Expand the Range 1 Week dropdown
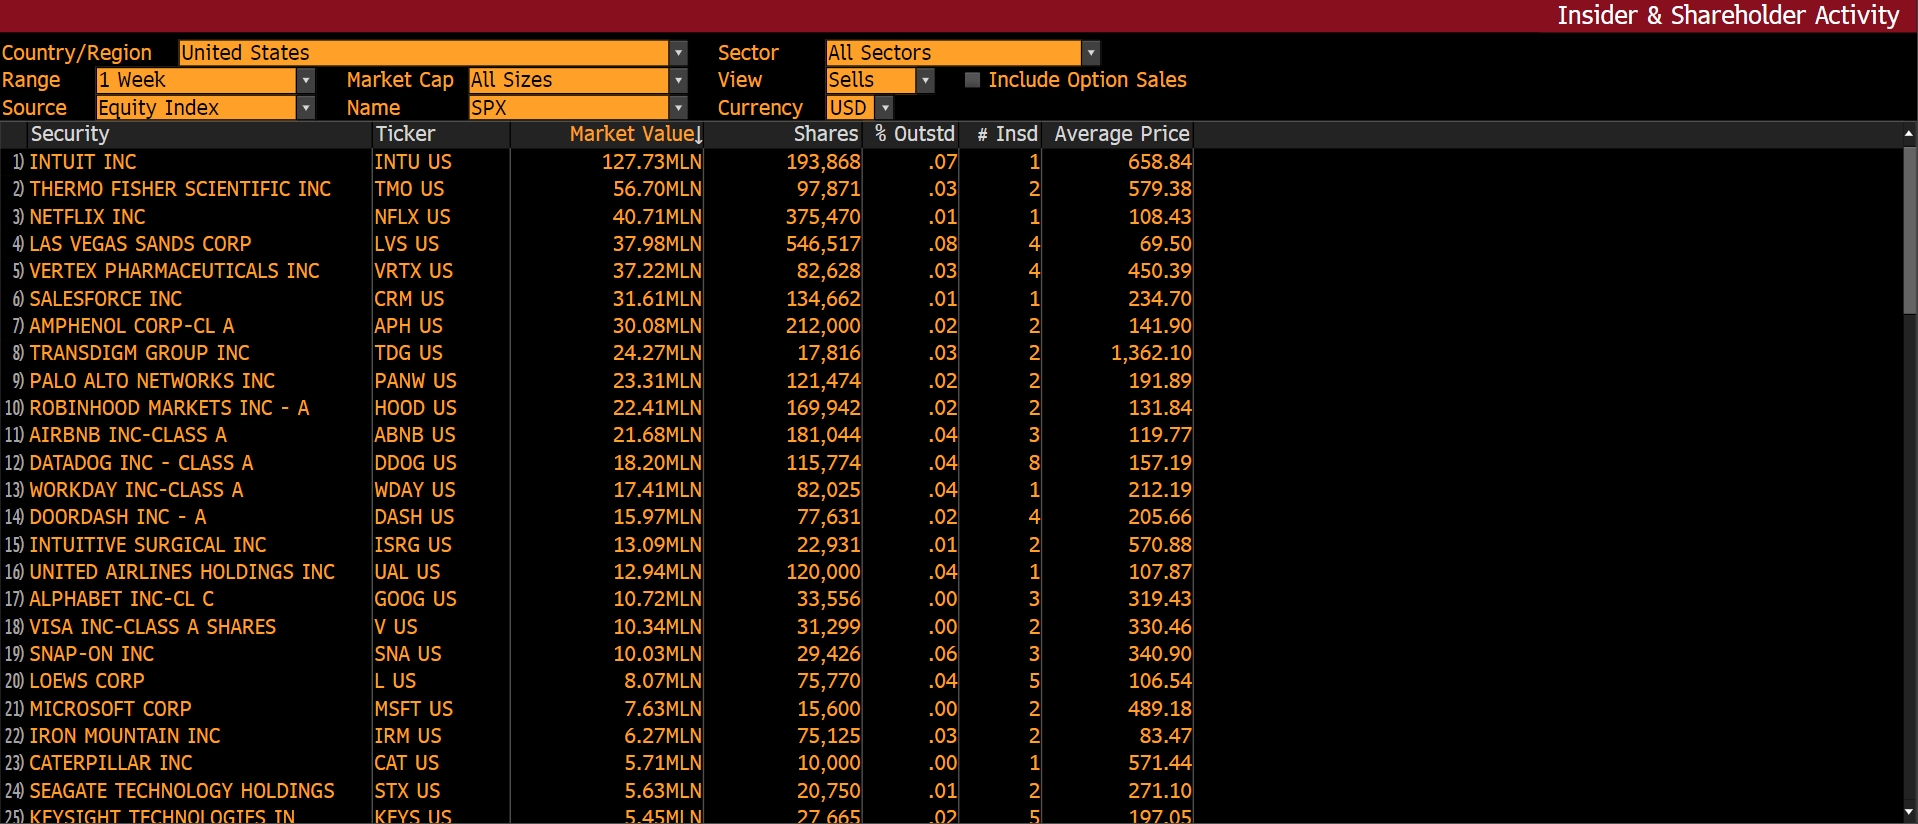Screen dimensions: 1918x824 [x=306, y=80]
